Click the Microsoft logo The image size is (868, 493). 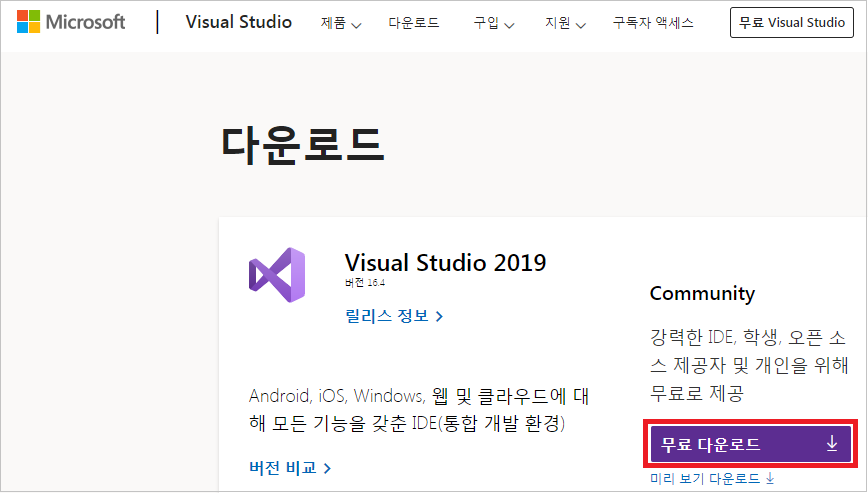pos(71,22)
